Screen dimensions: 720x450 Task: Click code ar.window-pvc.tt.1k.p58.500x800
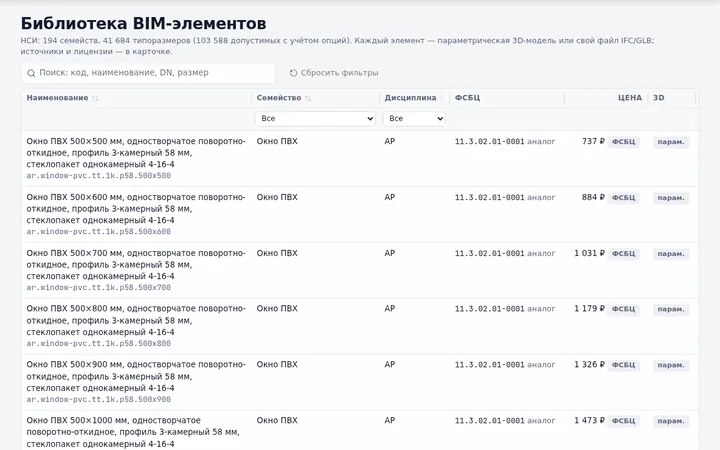click(98, 343)
